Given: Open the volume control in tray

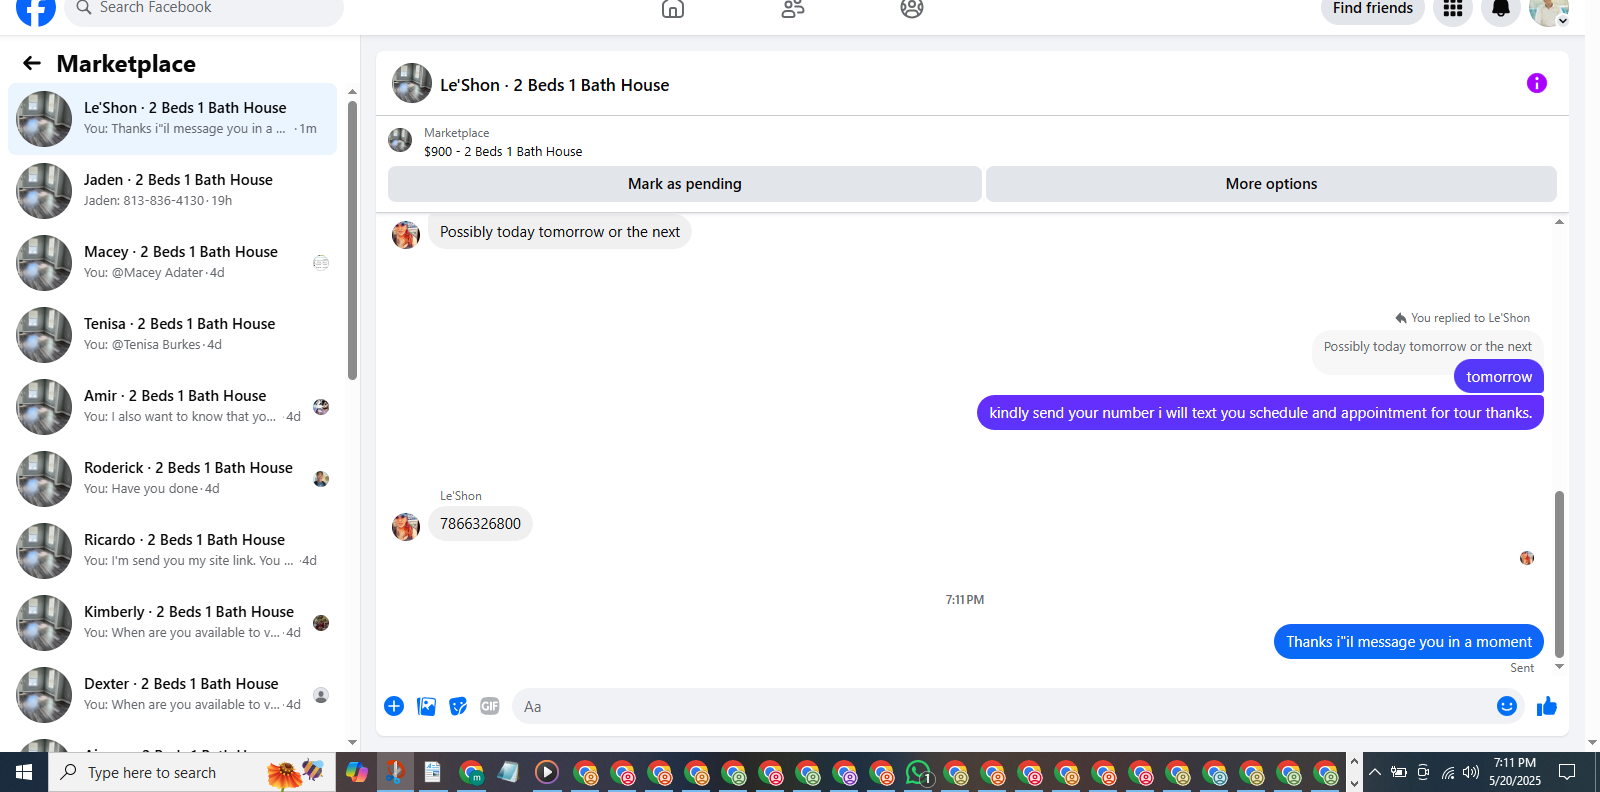Looking at the screenshot, I should click(x=1471, y=772).
